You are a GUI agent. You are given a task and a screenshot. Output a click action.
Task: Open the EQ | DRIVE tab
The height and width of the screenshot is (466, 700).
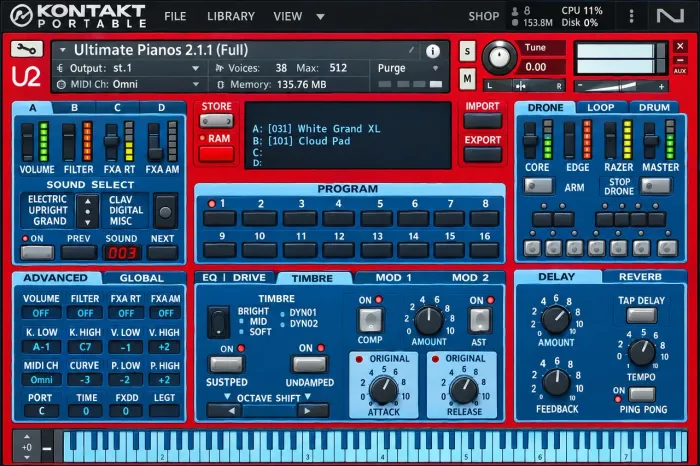pyautogui.click(x=234, y=278)
